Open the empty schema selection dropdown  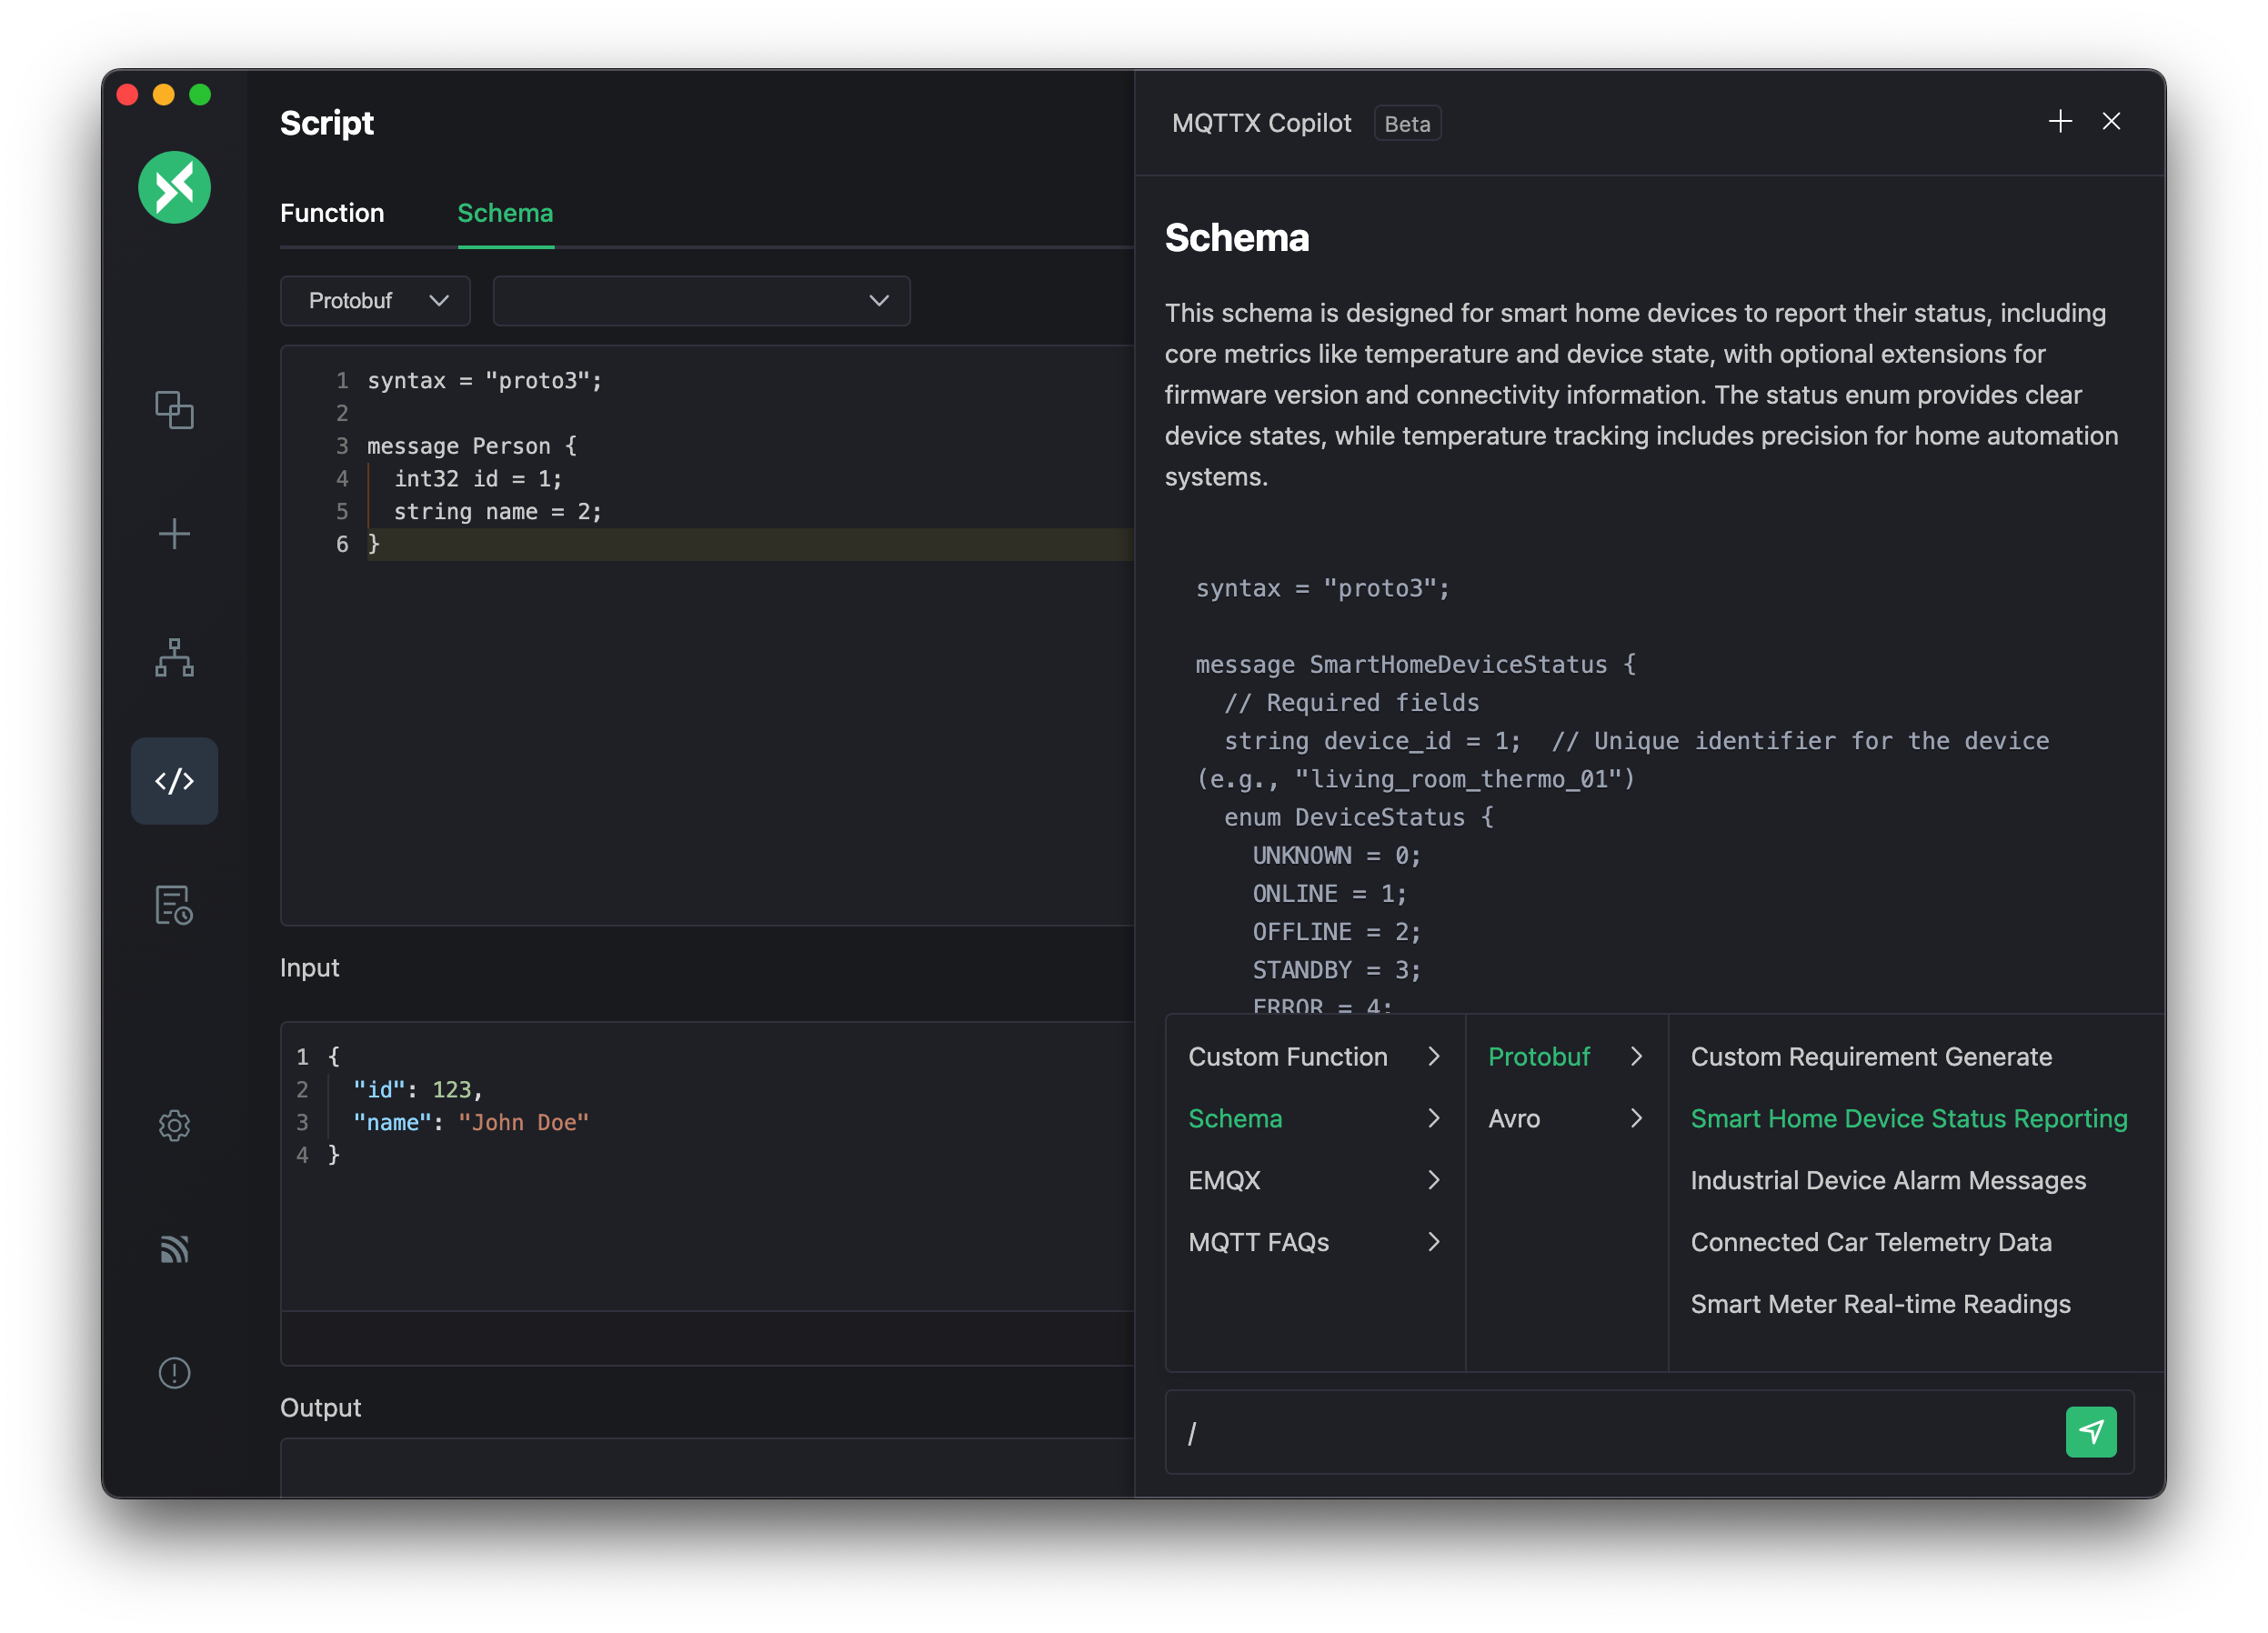pos(701,301)
